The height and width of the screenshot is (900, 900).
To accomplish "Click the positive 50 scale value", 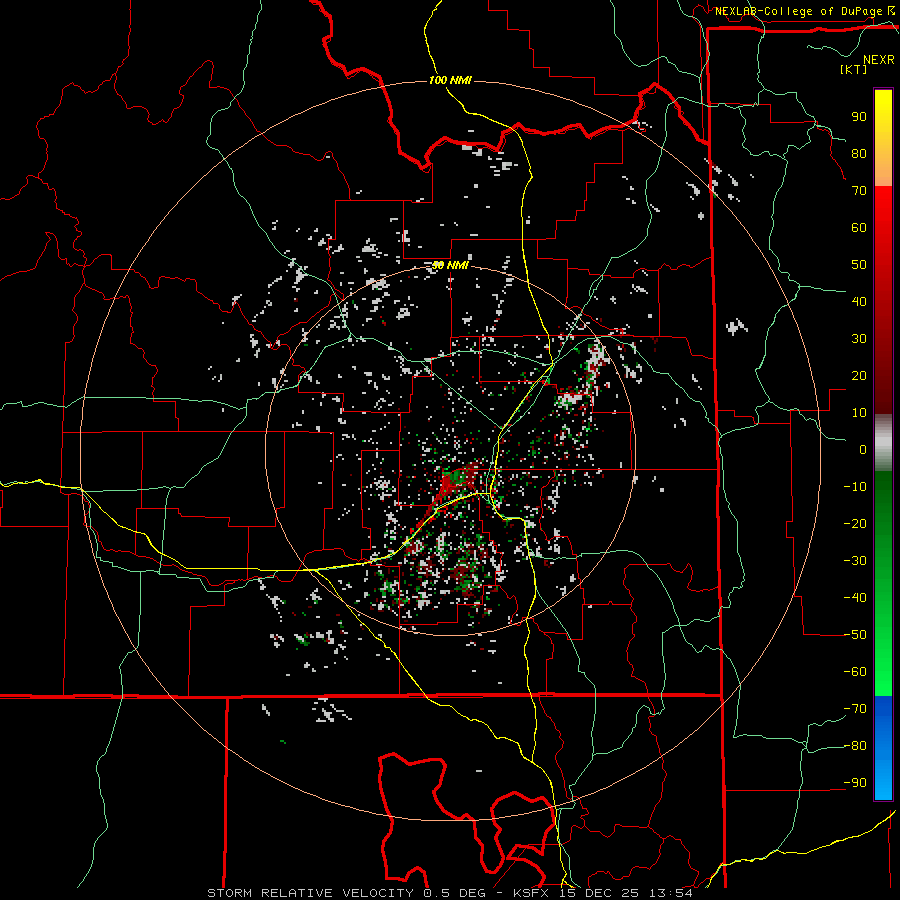I will coord(859,265).
